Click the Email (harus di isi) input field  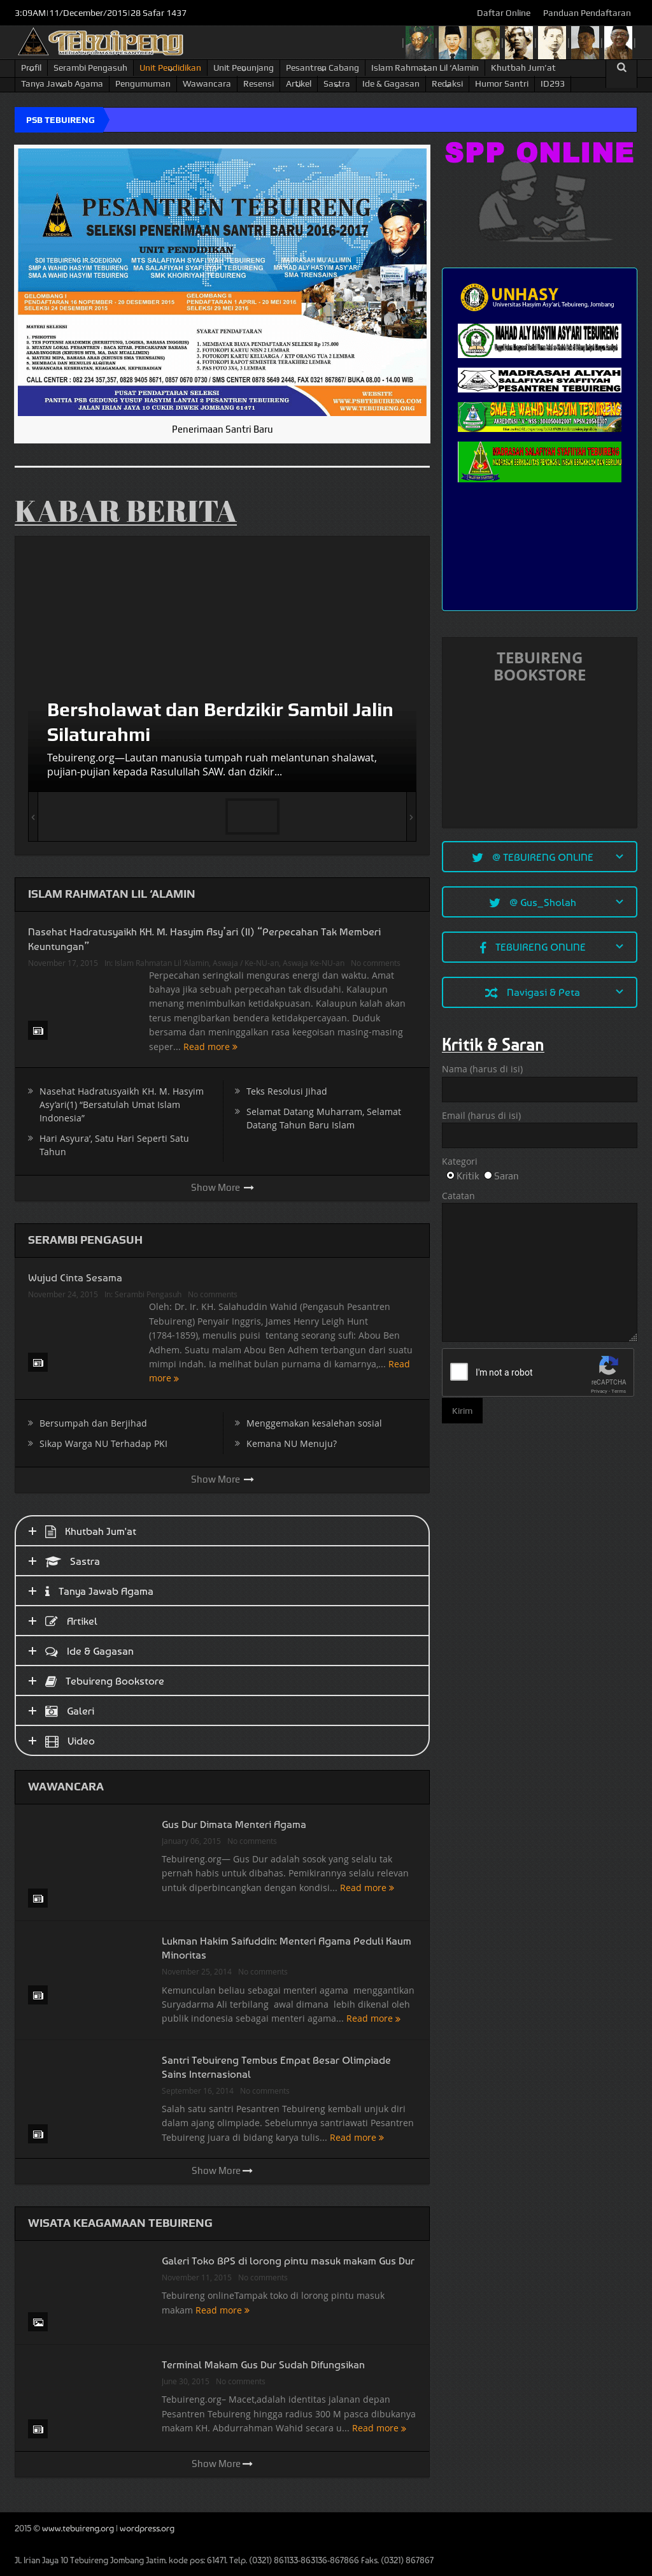coord(539,1135)
